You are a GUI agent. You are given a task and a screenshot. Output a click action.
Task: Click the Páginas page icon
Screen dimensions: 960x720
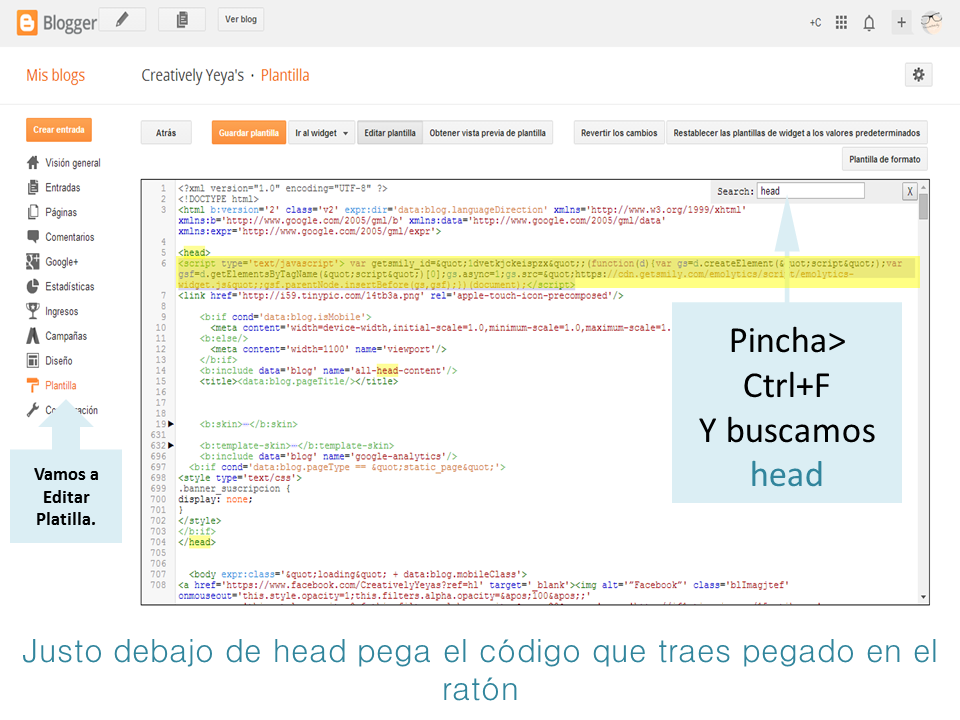[x=32, y=212]
